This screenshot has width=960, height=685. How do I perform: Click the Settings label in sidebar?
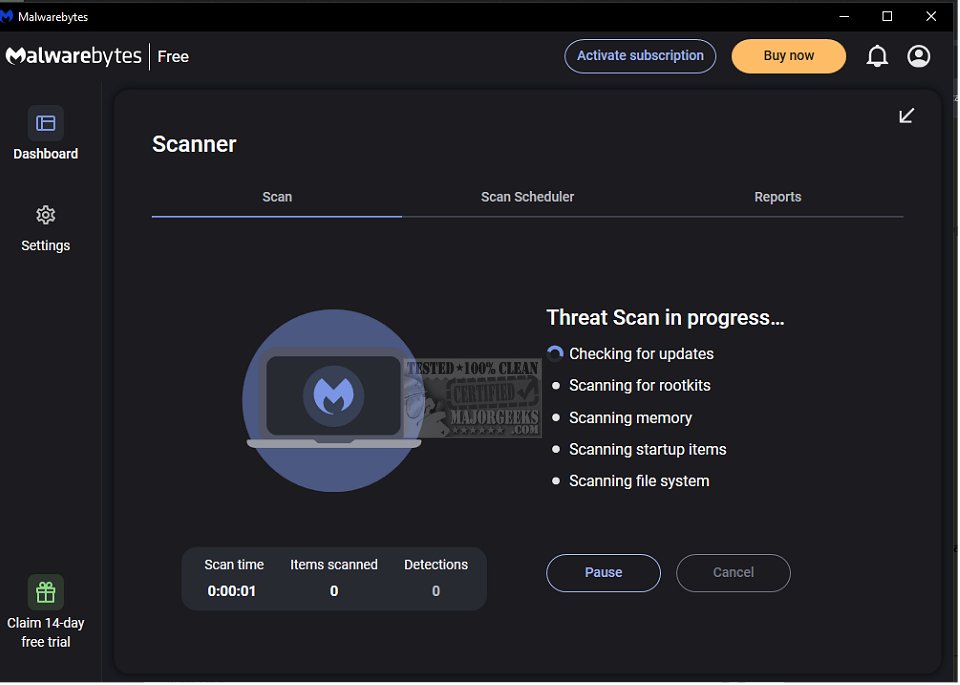click(45, 245)
